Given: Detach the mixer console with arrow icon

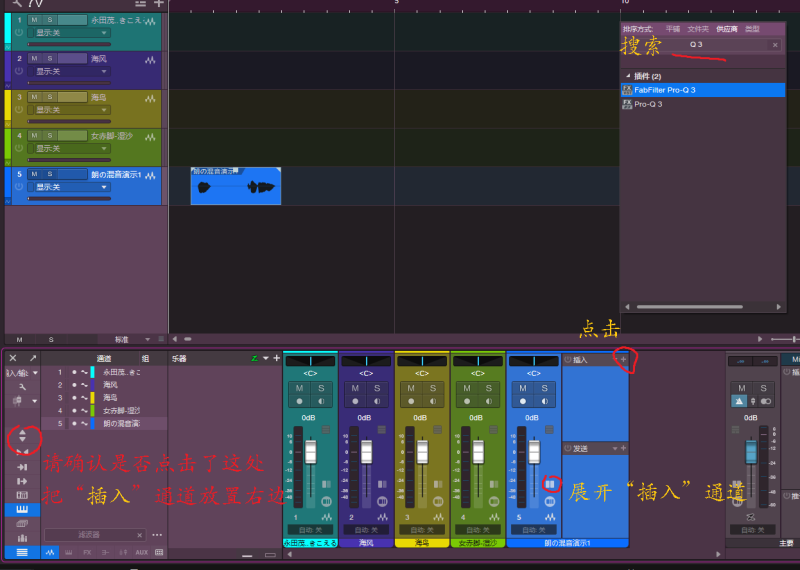Looking at the screenshot, I should [x=32, y=358].
